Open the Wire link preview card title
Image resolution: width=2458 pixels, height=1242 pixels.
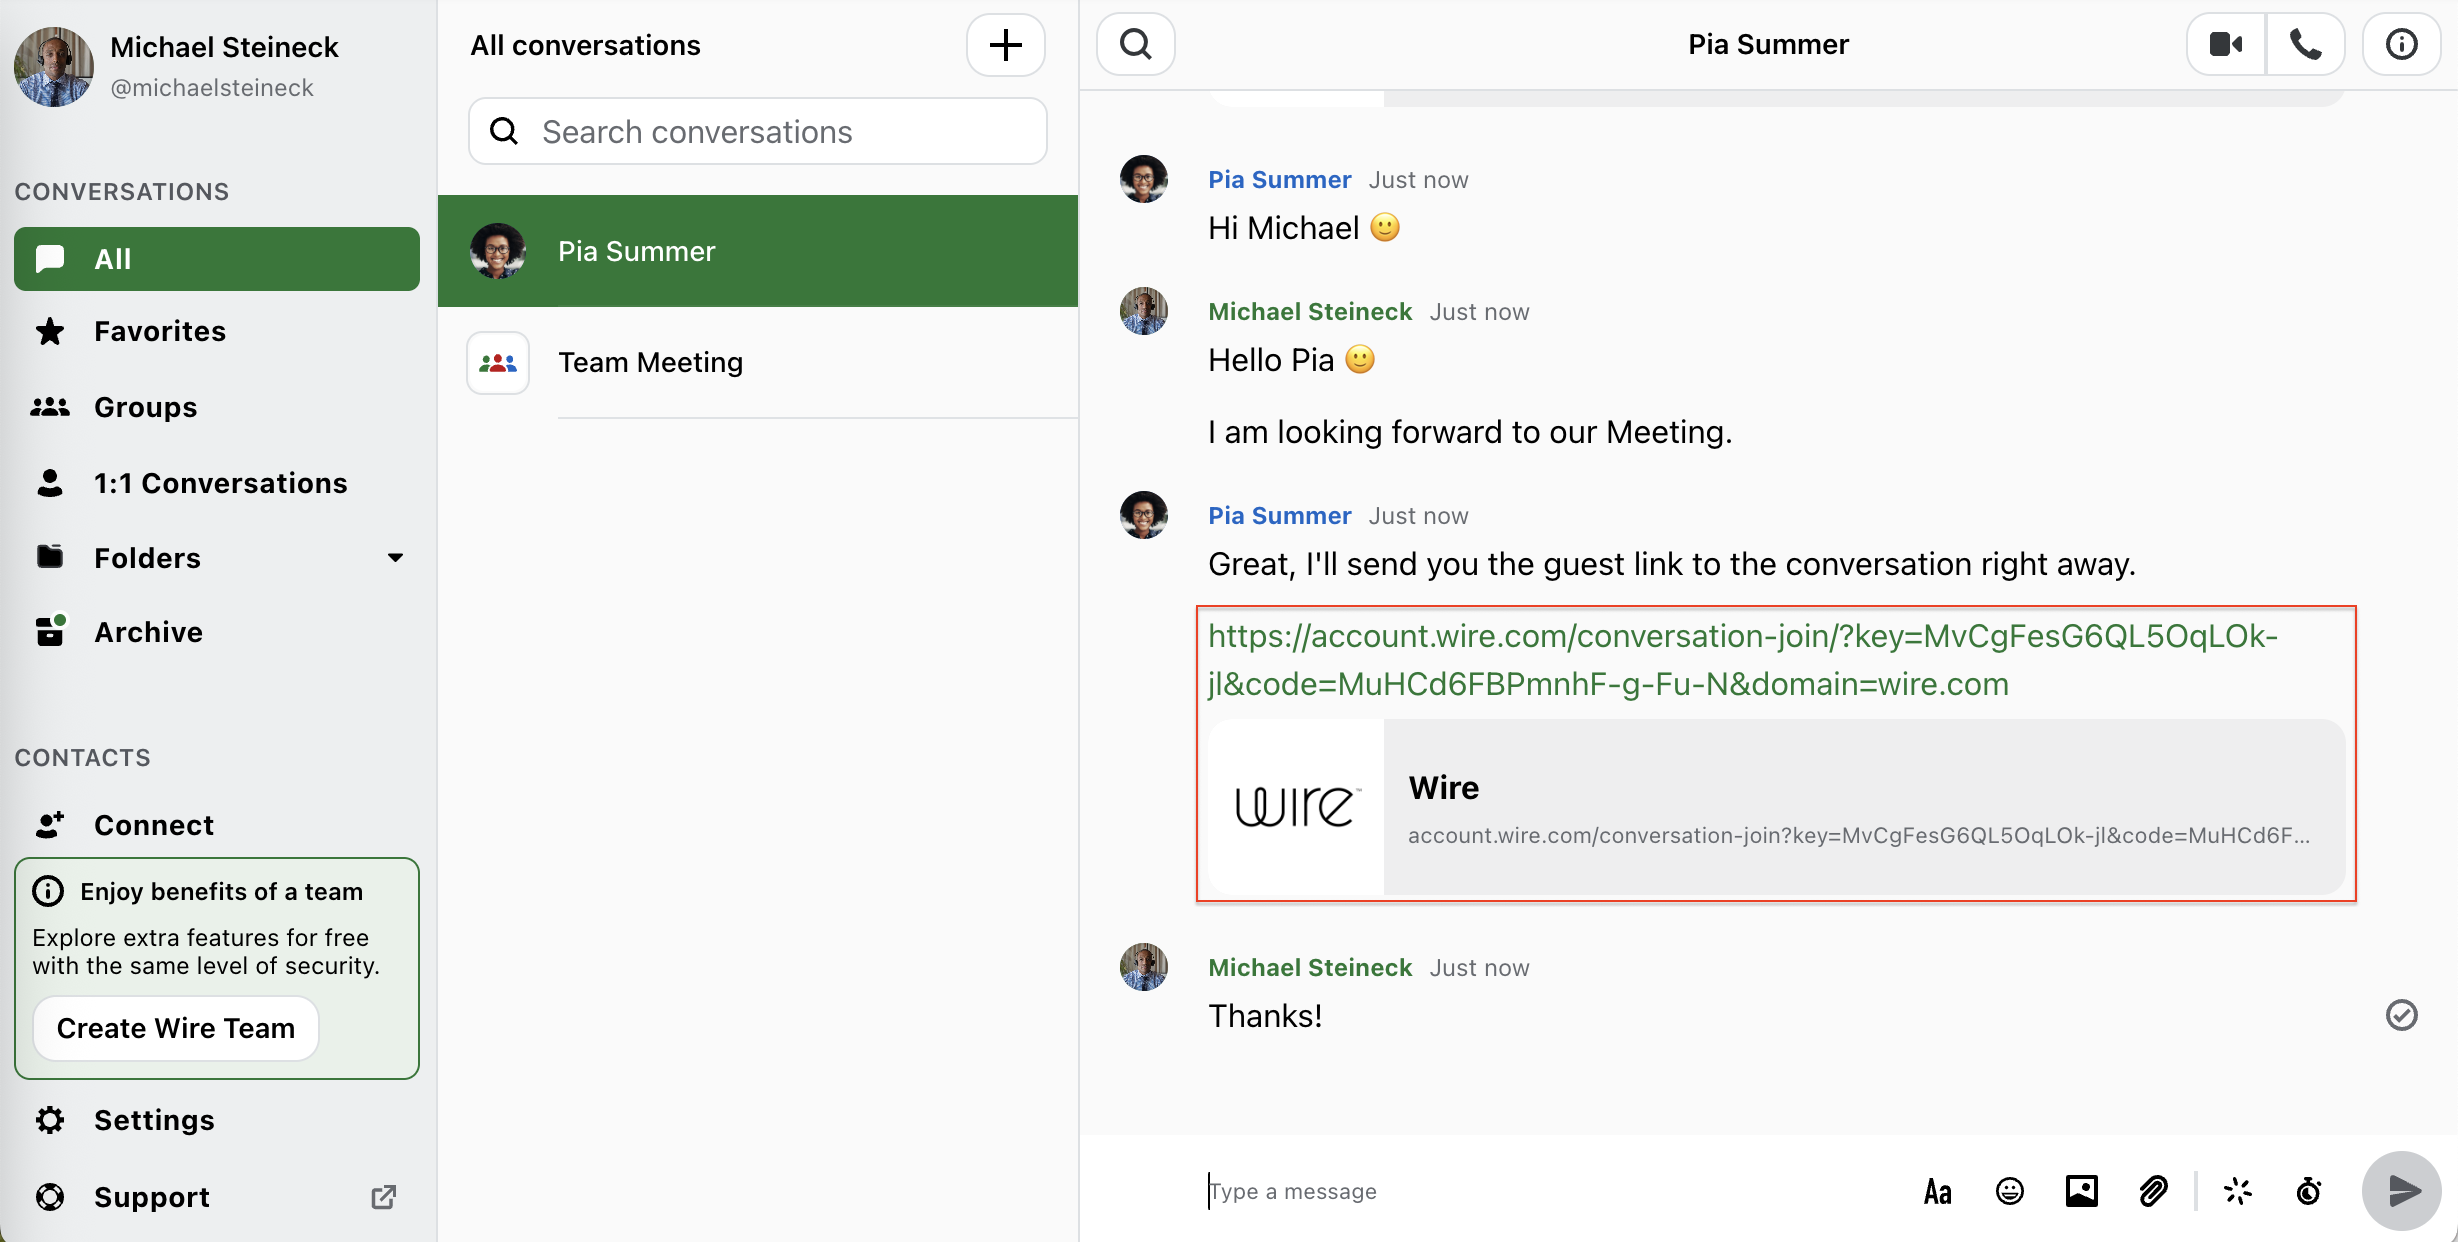(x=1444, y=788)
